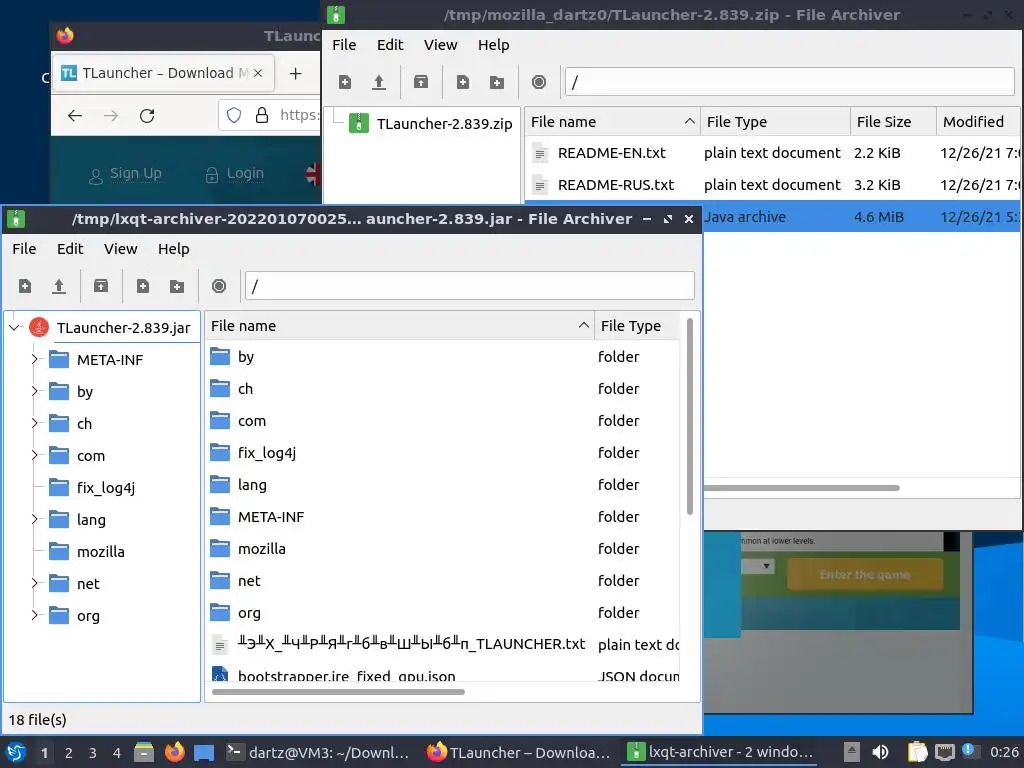
Task: Click the Add files icon in the front File Archiver toolbar
Action: 142,286
